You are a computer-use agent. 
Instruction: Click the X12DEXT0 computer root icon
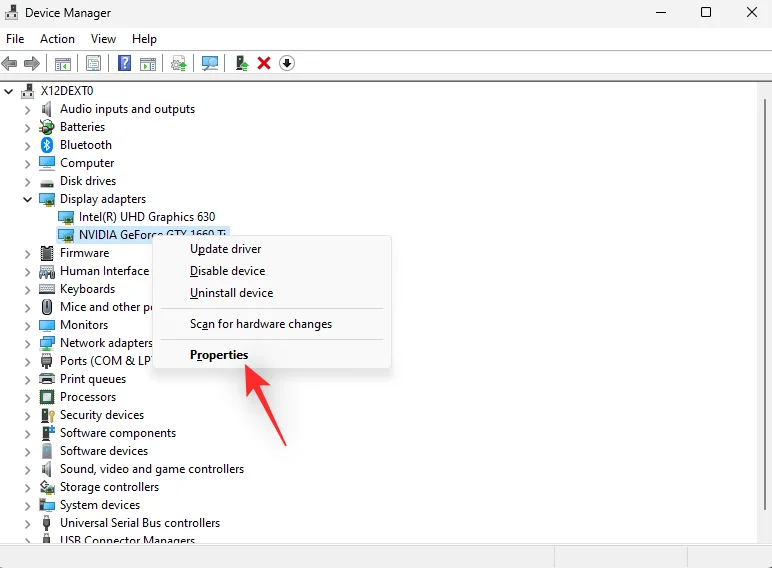coord(28,91)
